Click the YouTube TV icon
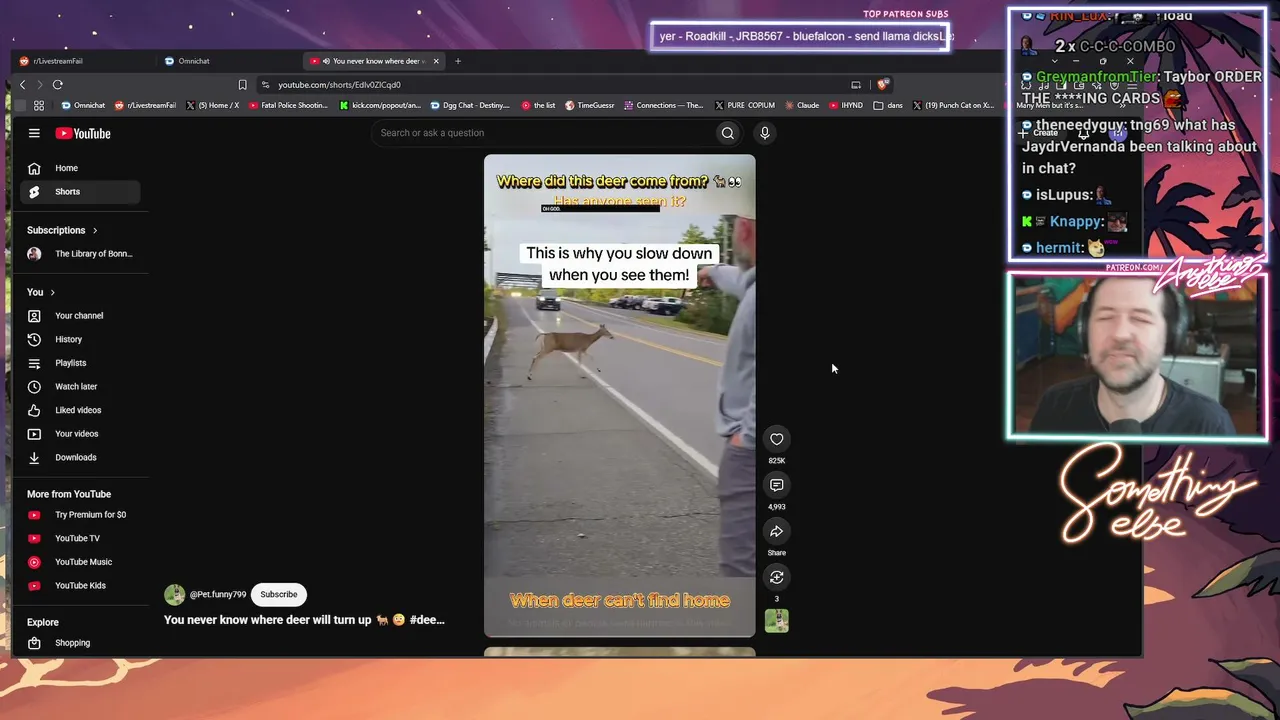 click(x=34, y=539)
